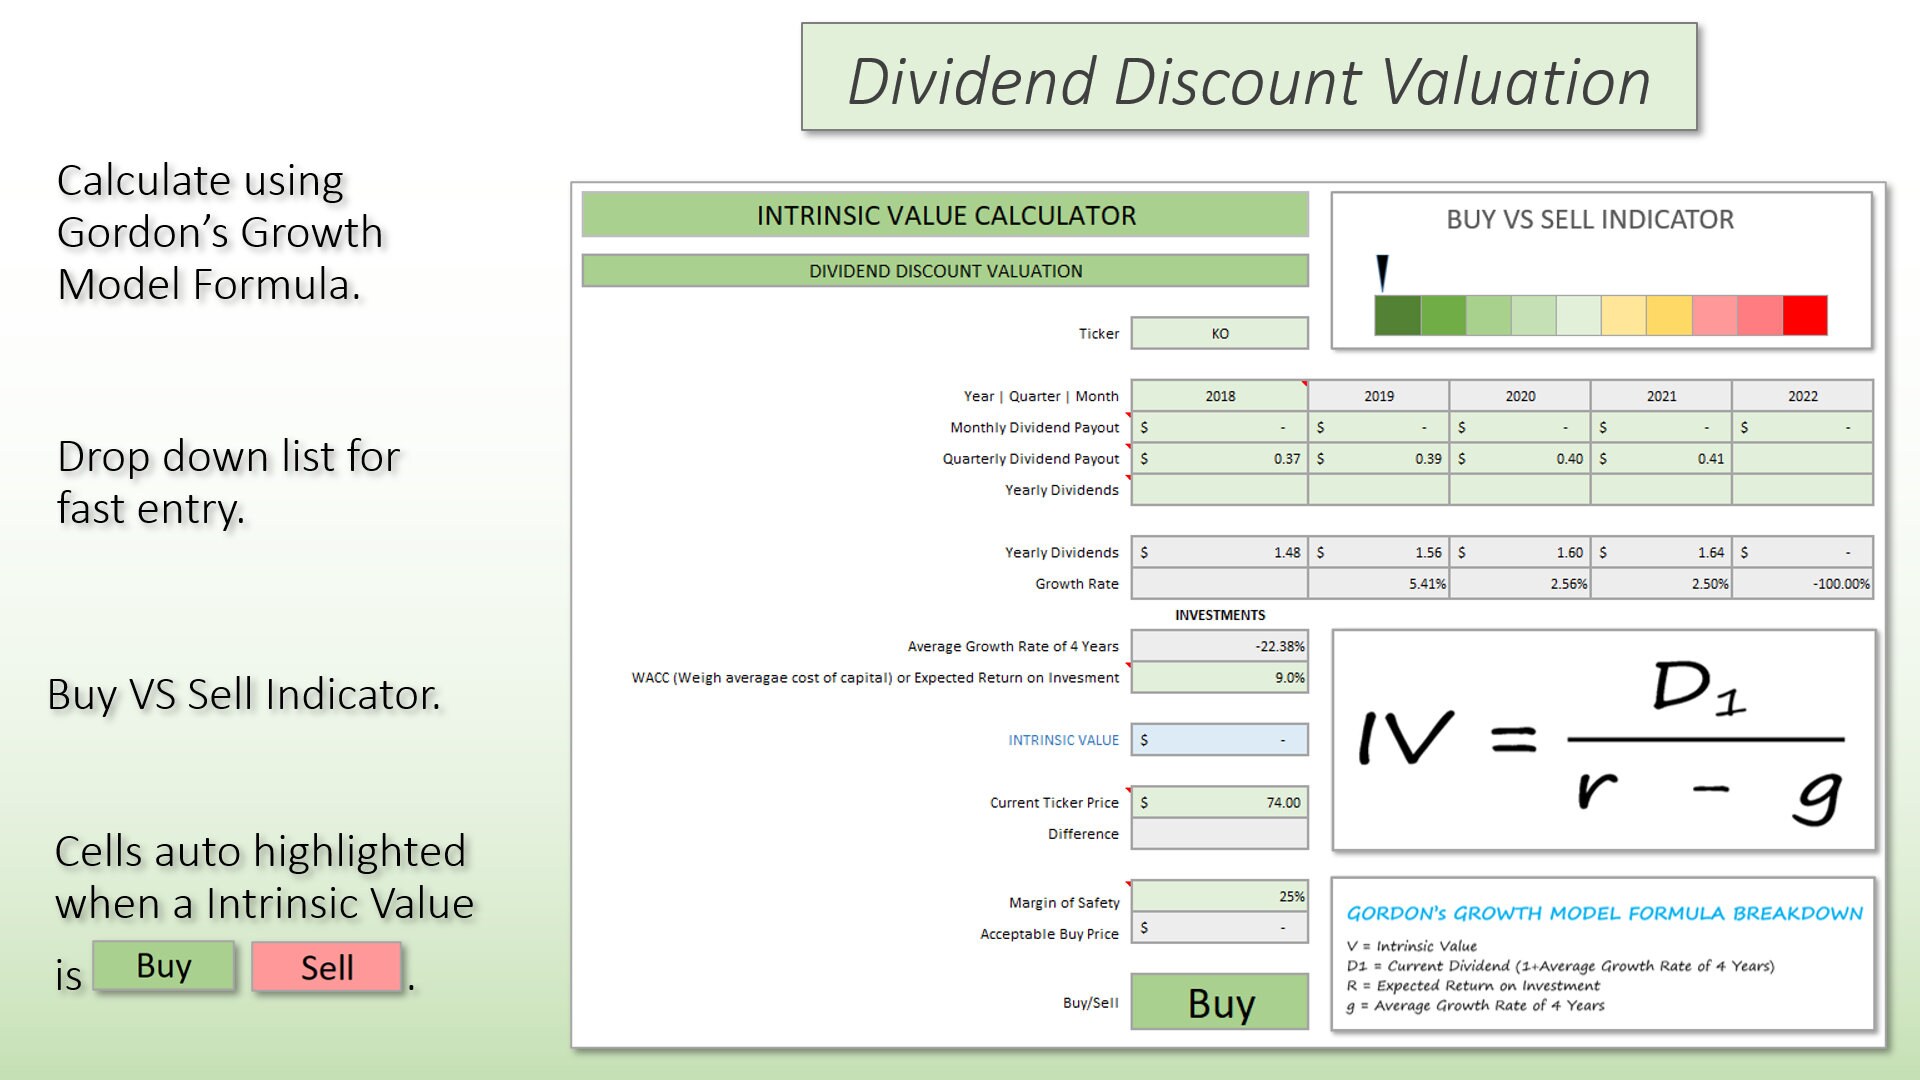Select the KO ticker input cell
This screenshot has width=1920, height=1080.
(1218, 333)
